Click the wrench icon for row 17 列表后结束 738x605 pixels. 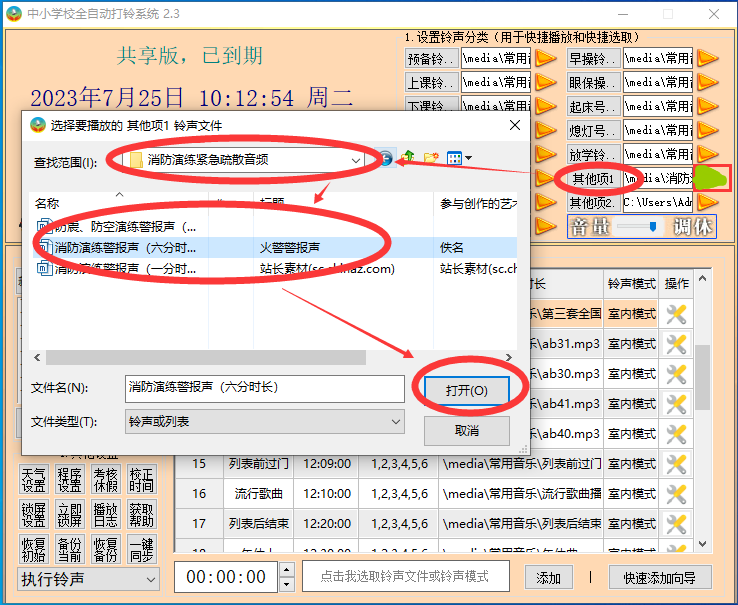[676, 524]
